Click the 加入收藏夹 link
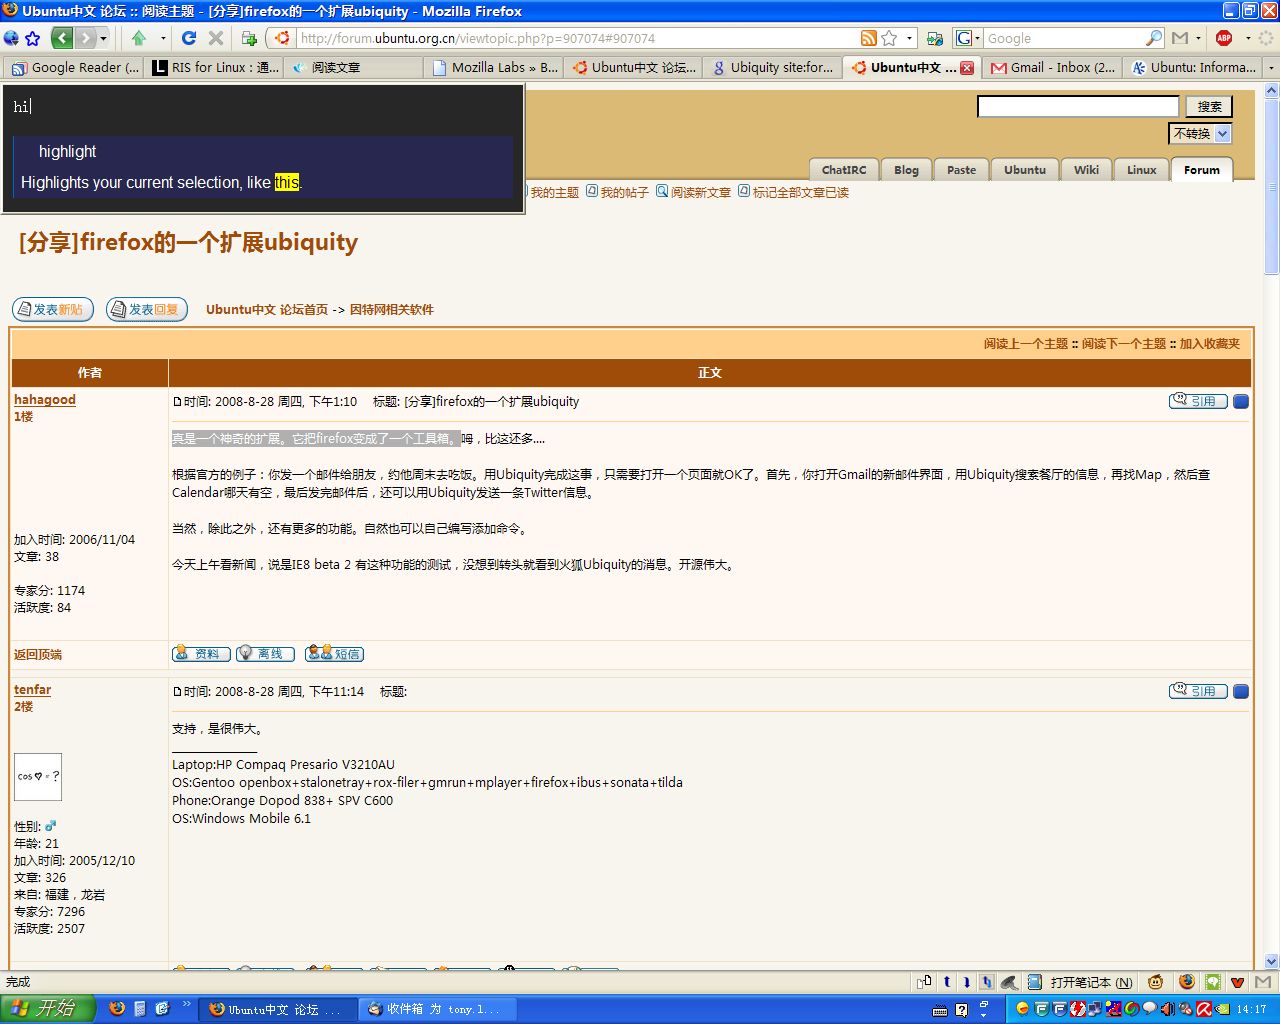 coord(1209,344)
